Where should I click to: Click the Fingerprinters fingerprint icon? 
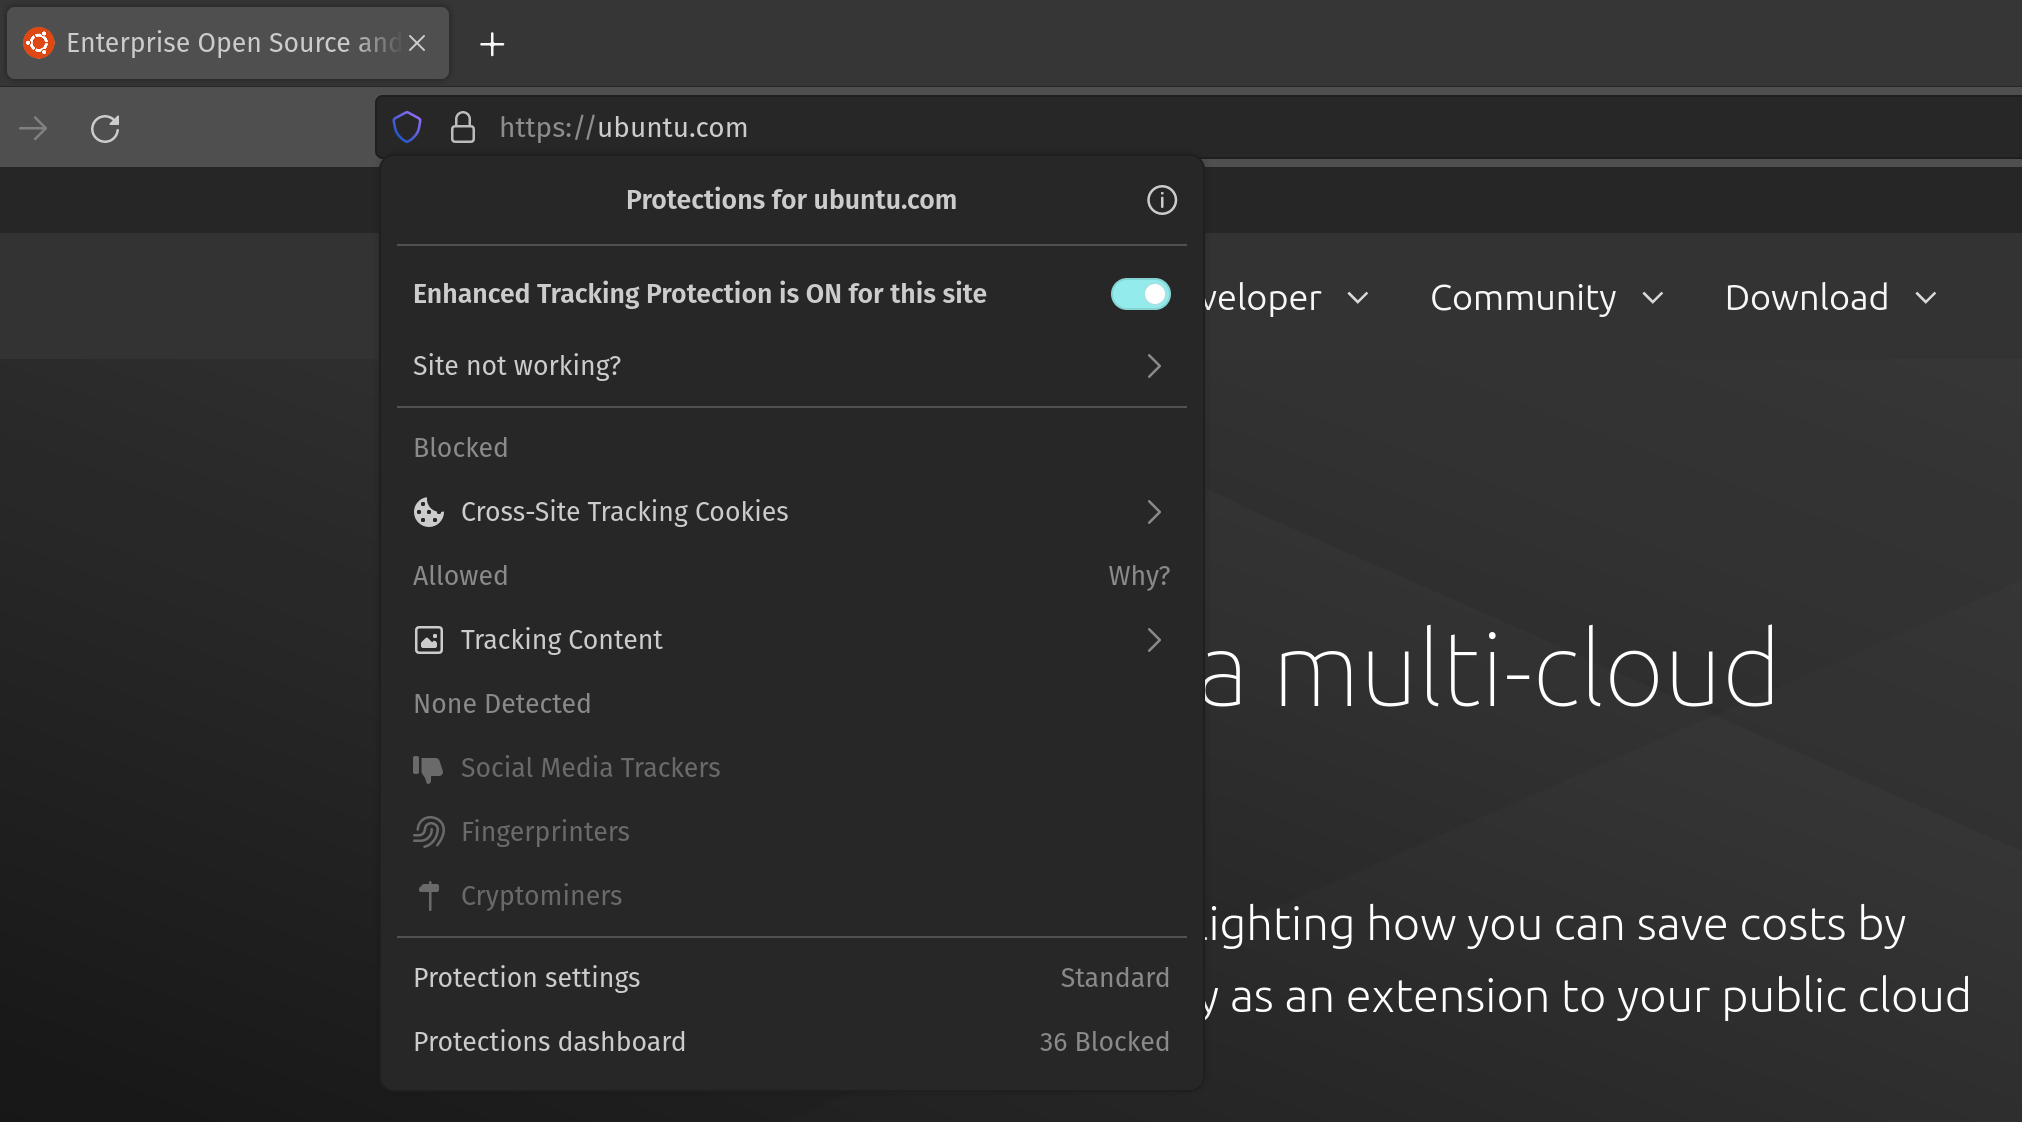(x=428, y=832)
